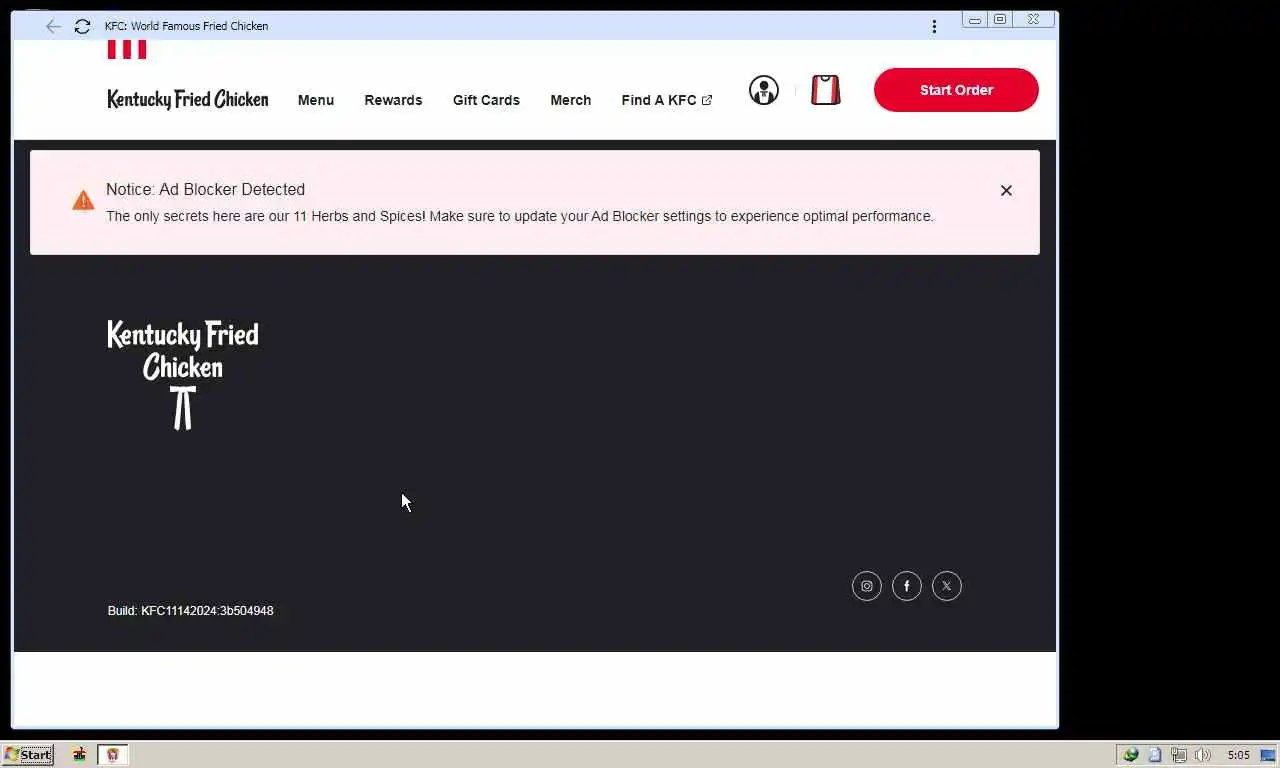Click the network tray icon

(x=1179, y=755)
